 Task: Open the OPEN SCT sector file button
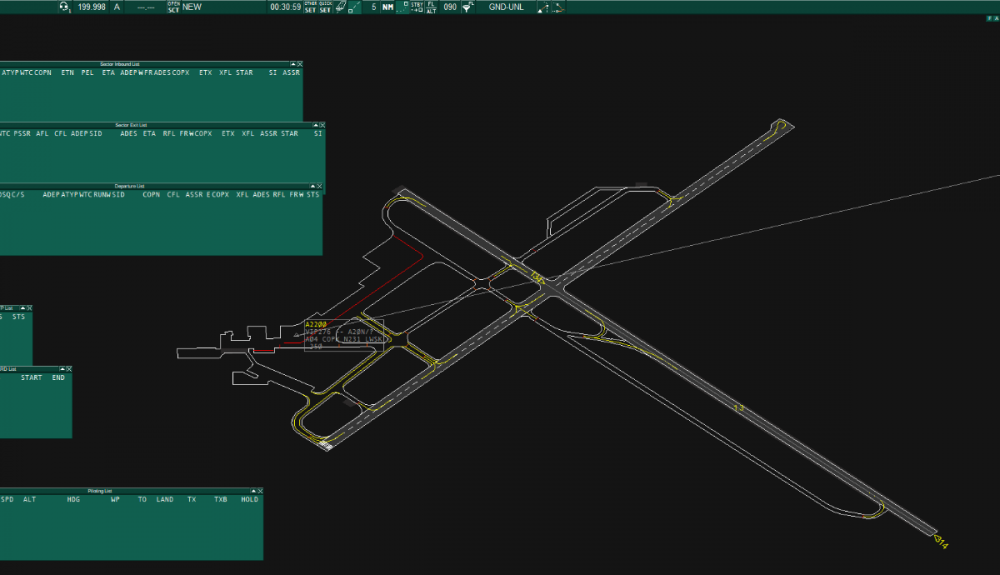point(174,7)
